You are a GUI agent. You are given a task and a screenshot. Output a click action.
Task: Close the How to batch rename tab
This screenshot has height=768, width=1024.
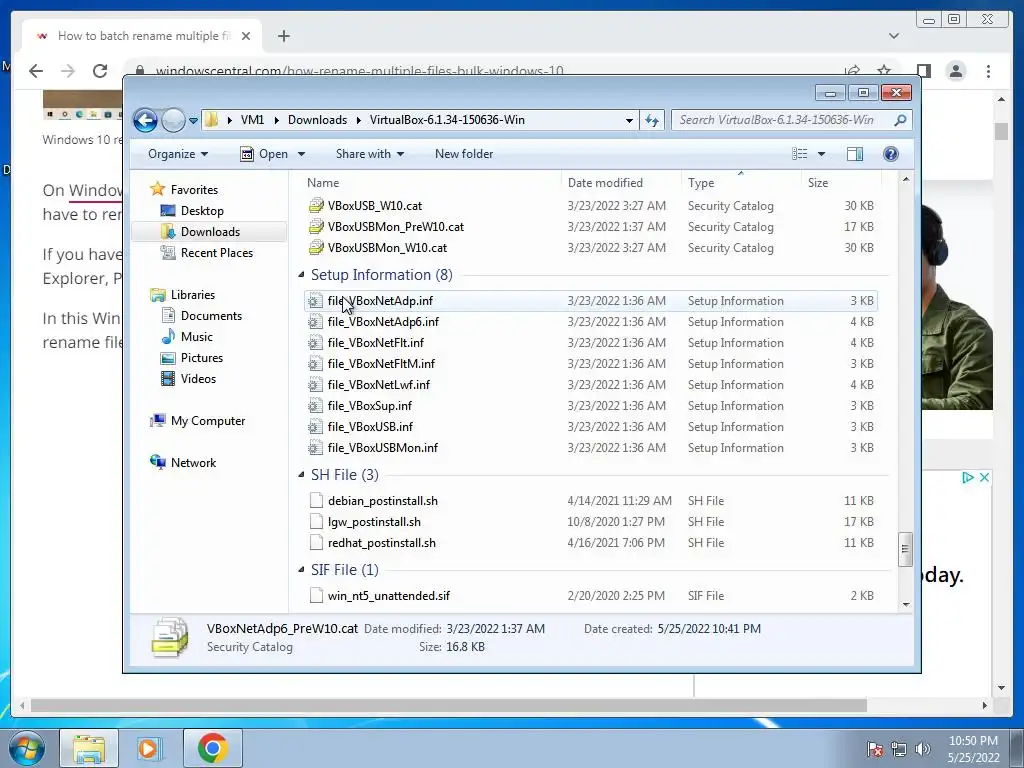point(246,36)
